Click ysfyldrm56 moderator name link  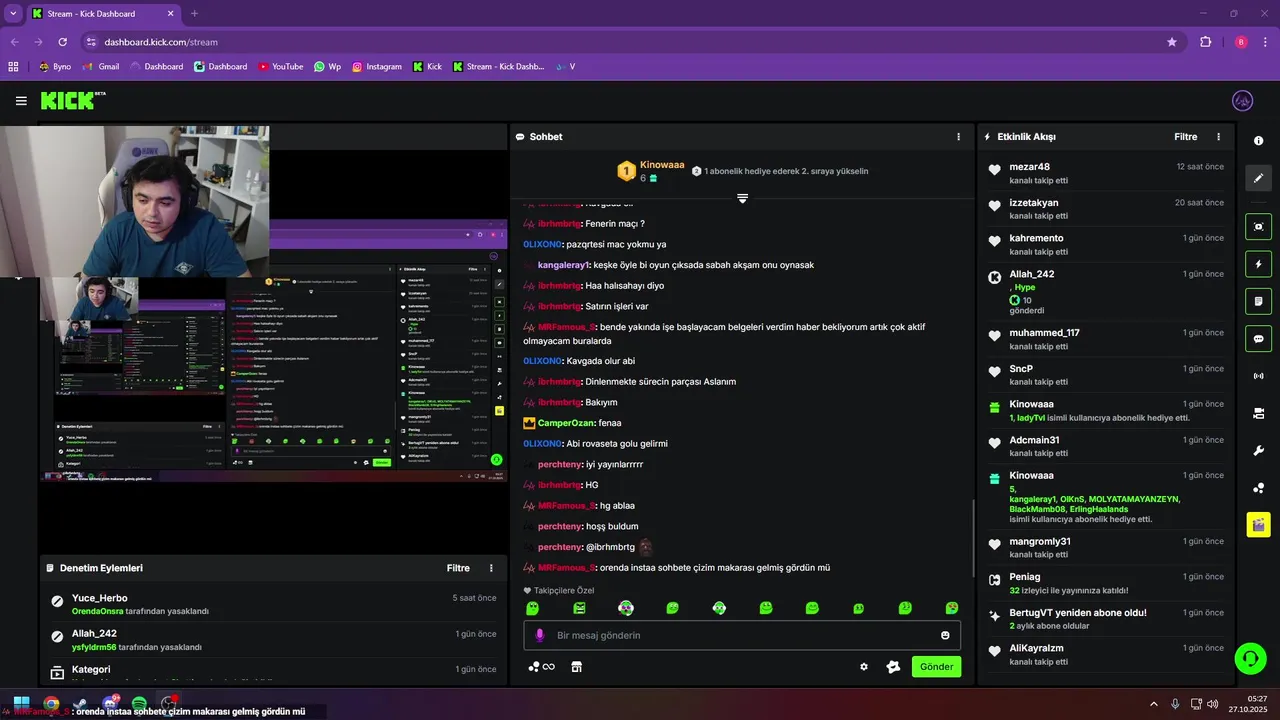point(94,647)
